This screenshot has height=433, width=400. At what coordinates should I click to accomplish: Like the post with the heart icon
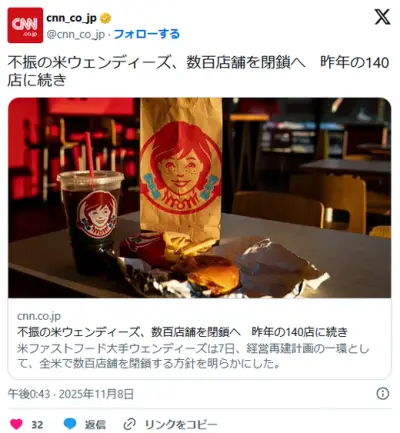pyautogui.click(x=16, y=424)
